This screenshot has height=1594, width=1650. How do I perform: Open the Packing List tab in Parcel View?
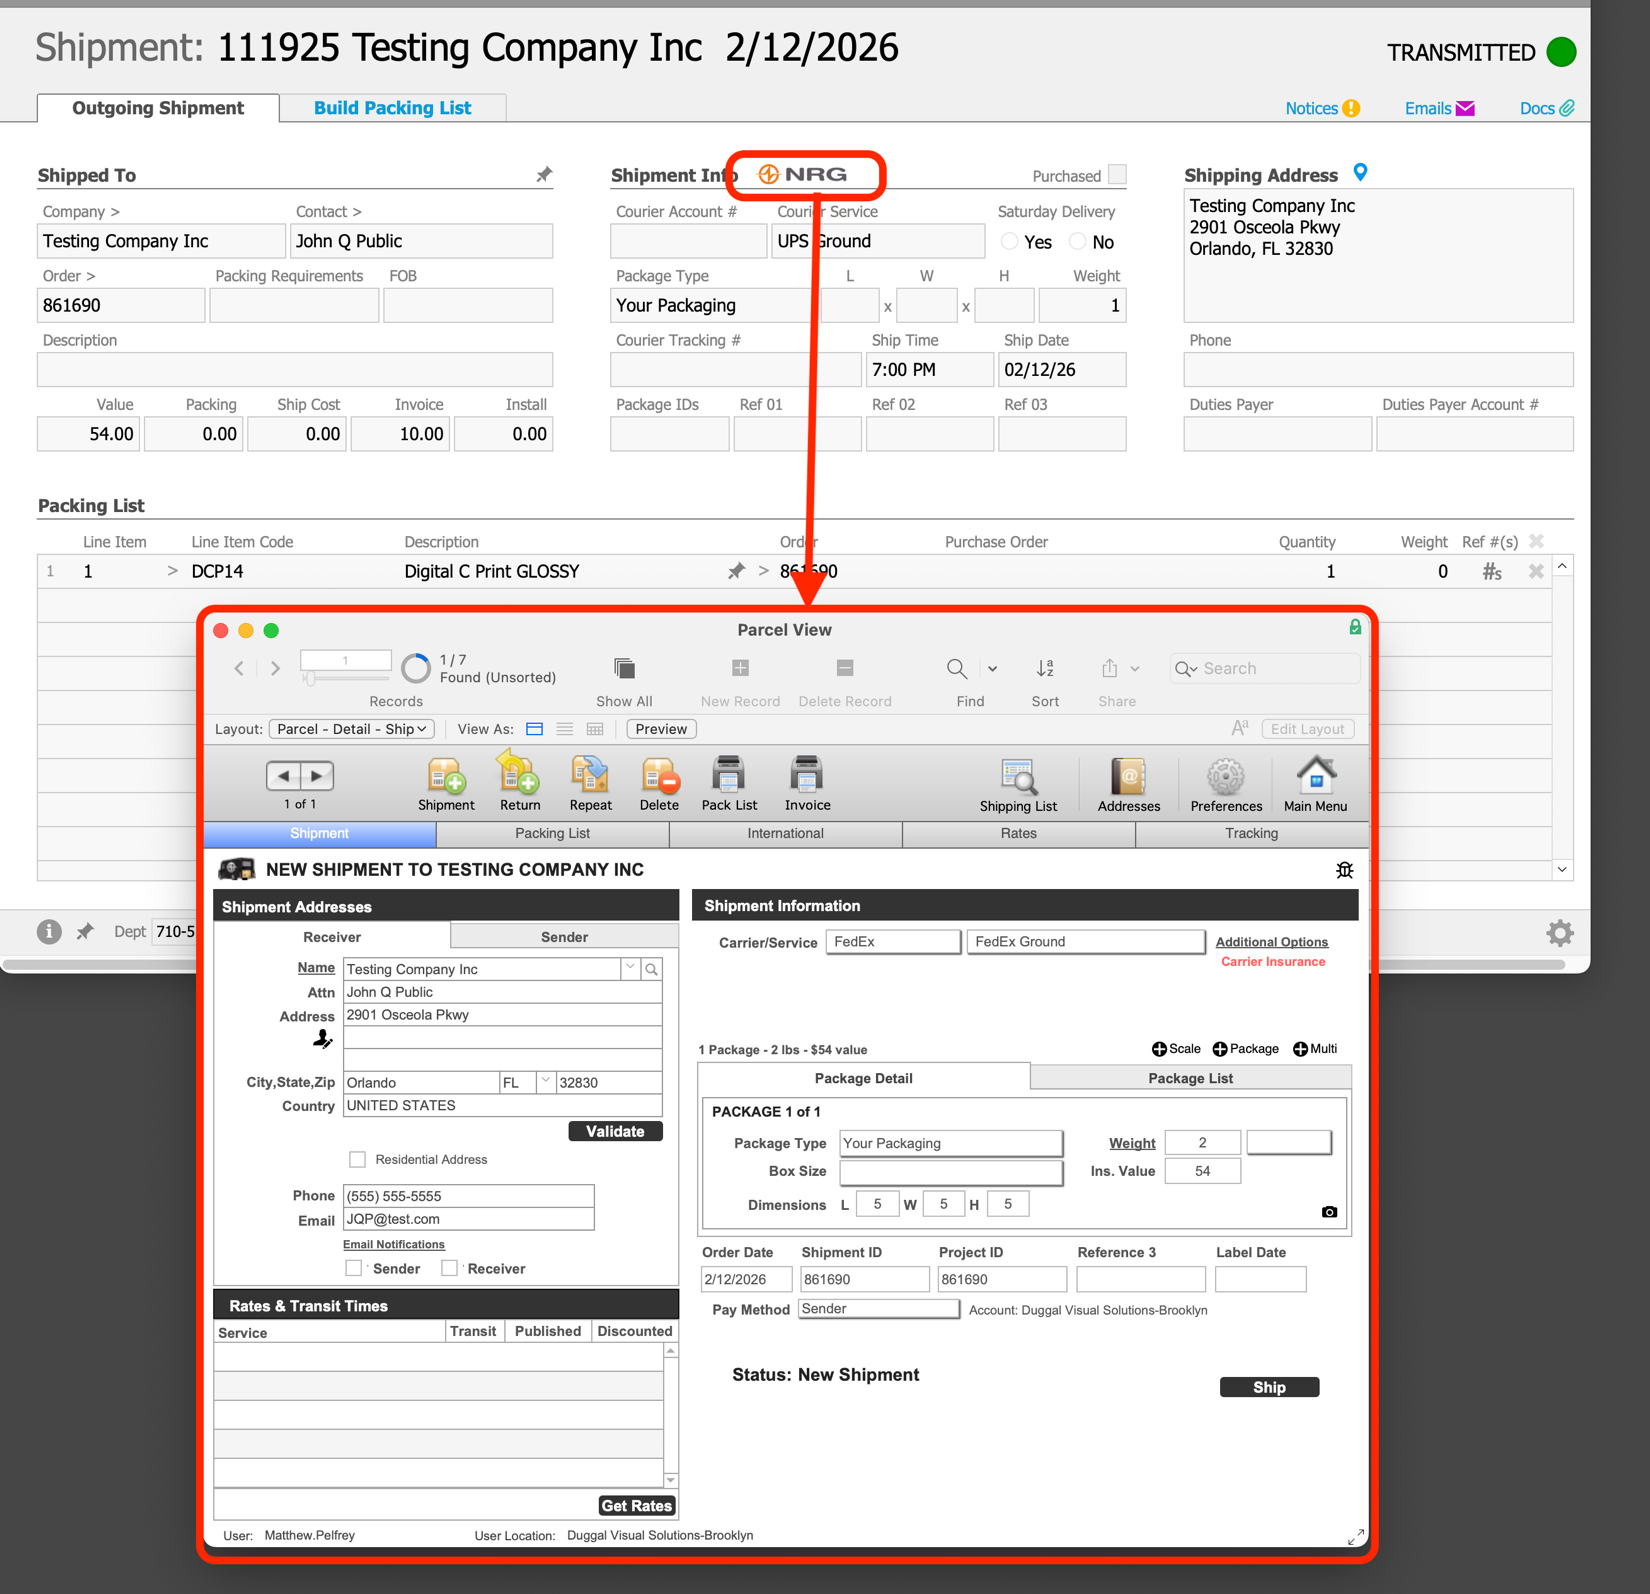point(552,833)
